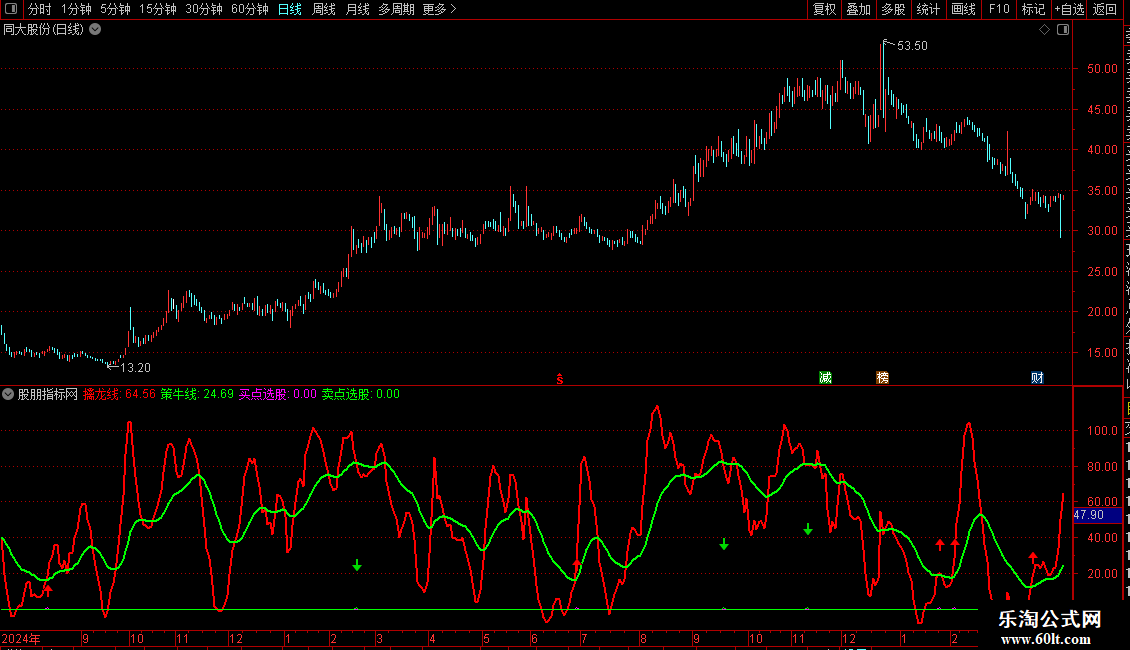Image resolution: width=1130 pixels, height=650 pixels.
Task: Click the 榜 event marker
Action: tap(882, 378)
